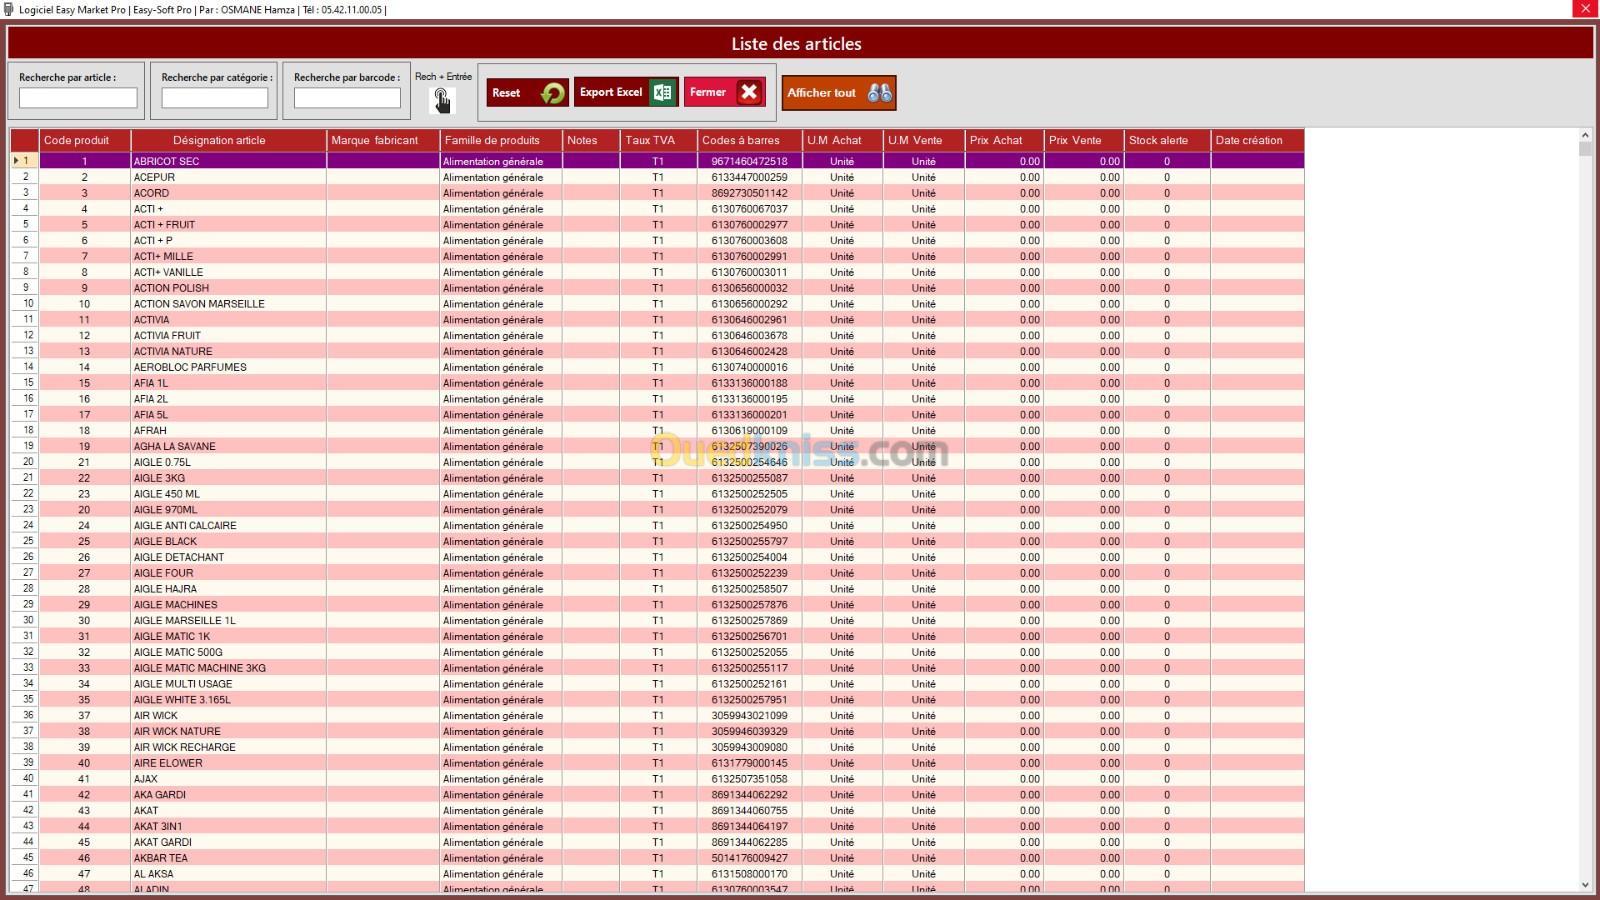Click the binoculars icon on Afficher tout

[x=879, y=93]
